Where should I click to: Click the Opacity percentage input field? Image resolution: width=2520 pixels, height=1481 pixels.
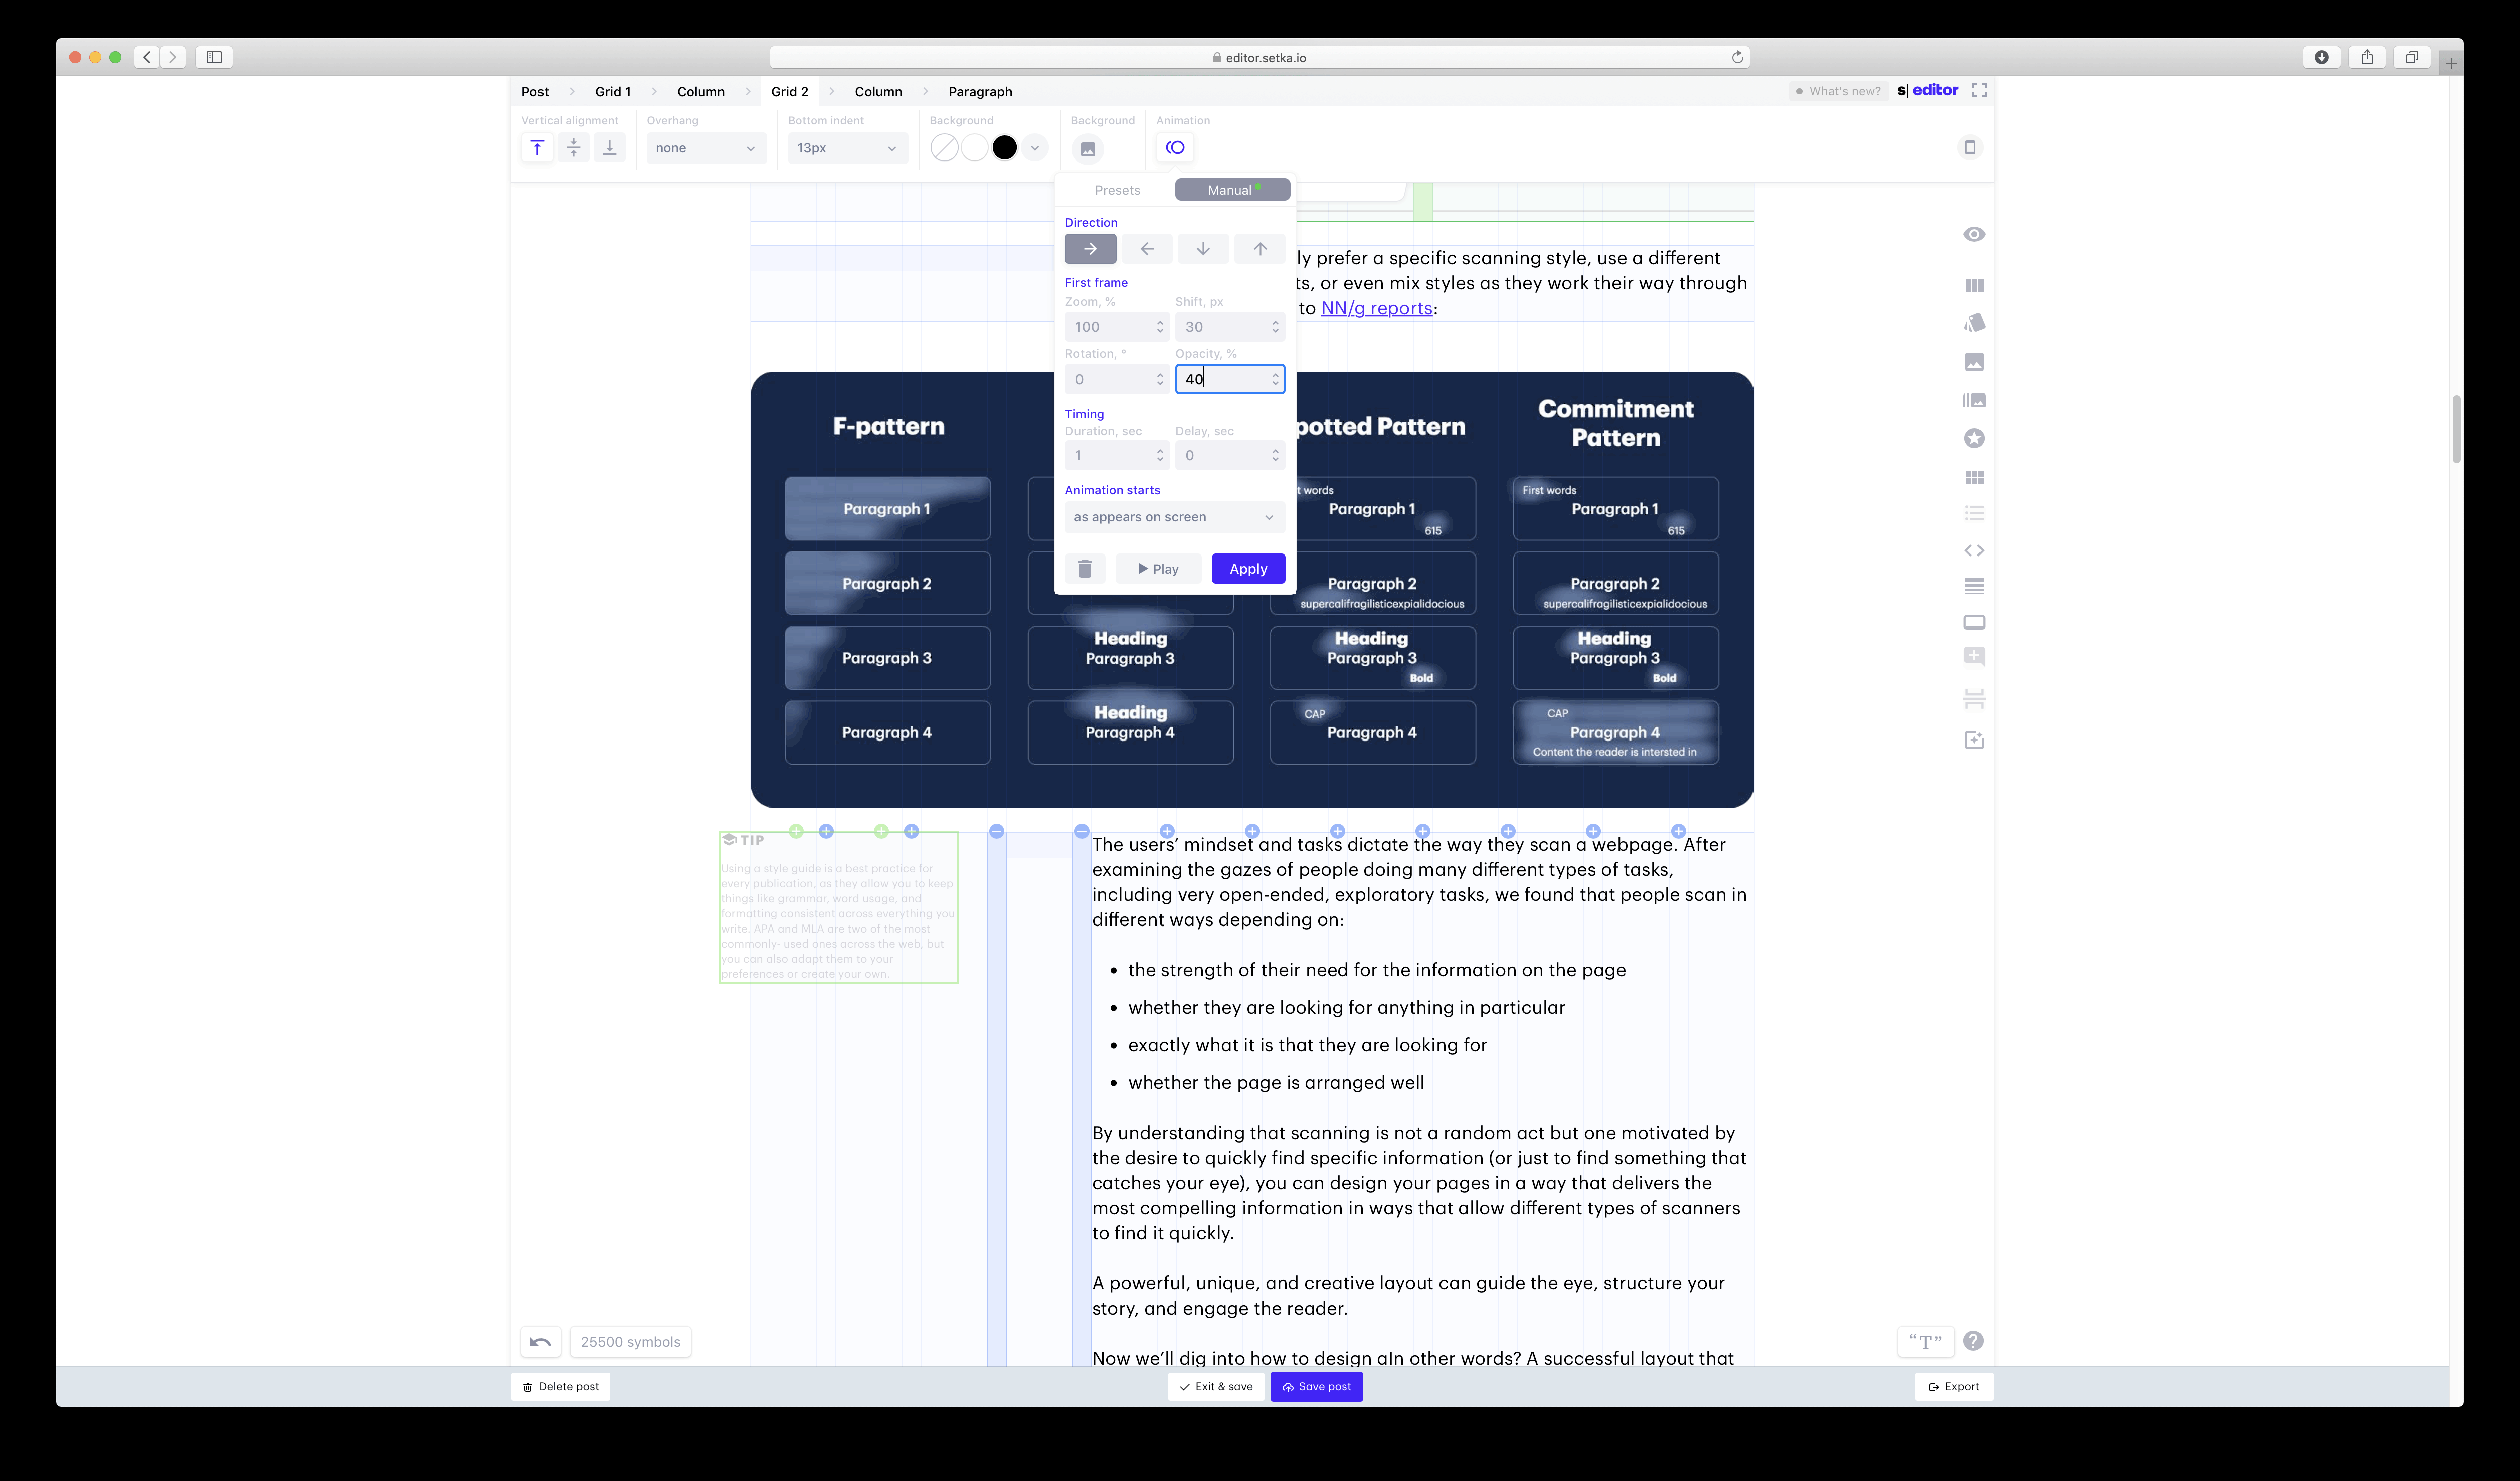pos(1230,379)
